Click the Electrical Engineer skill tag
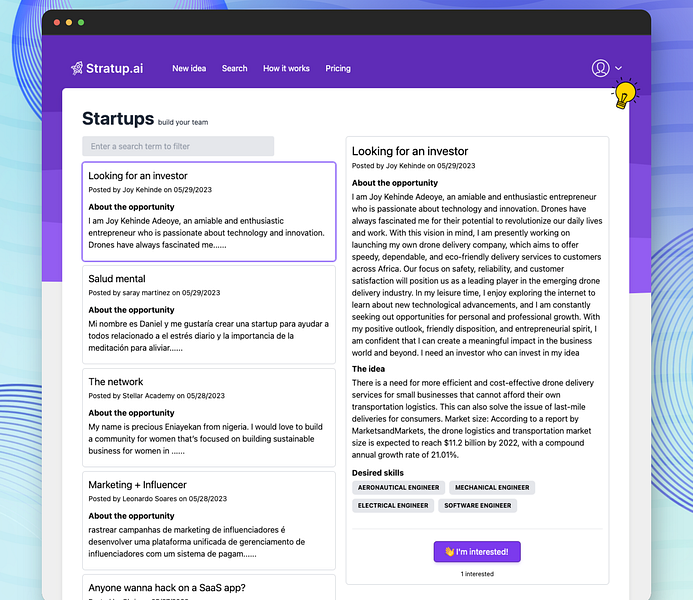The image size is (693, 600). 393,505
